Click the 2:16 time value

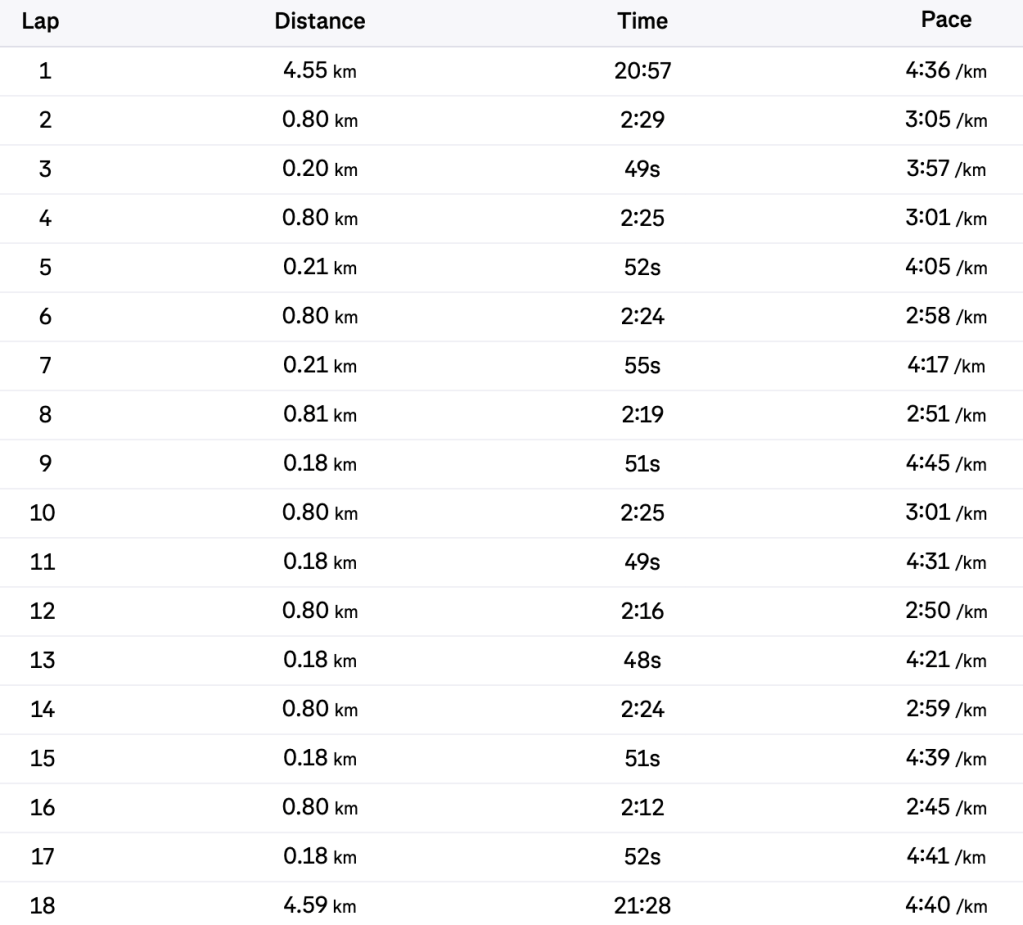[640, 611]
